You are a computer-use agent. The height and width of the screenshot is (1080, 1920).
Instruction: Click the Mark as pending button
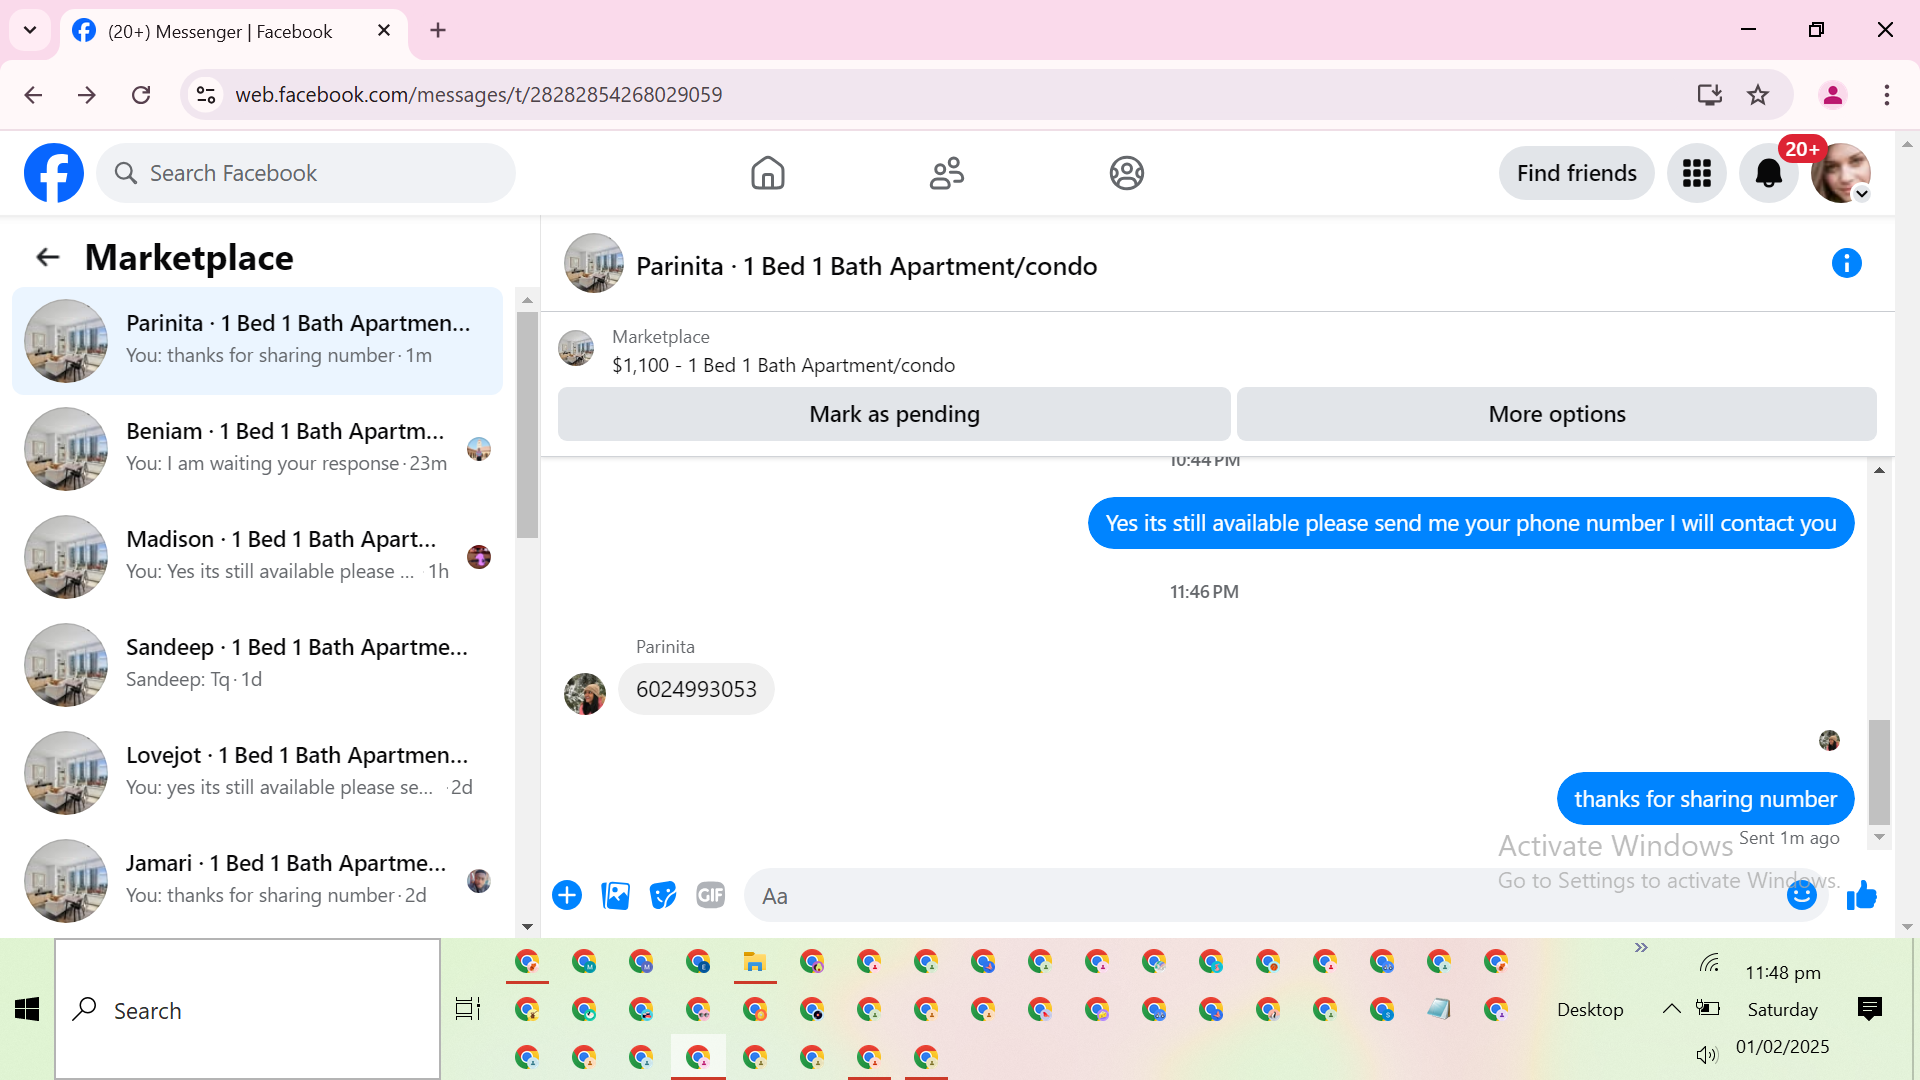(894, 414)
